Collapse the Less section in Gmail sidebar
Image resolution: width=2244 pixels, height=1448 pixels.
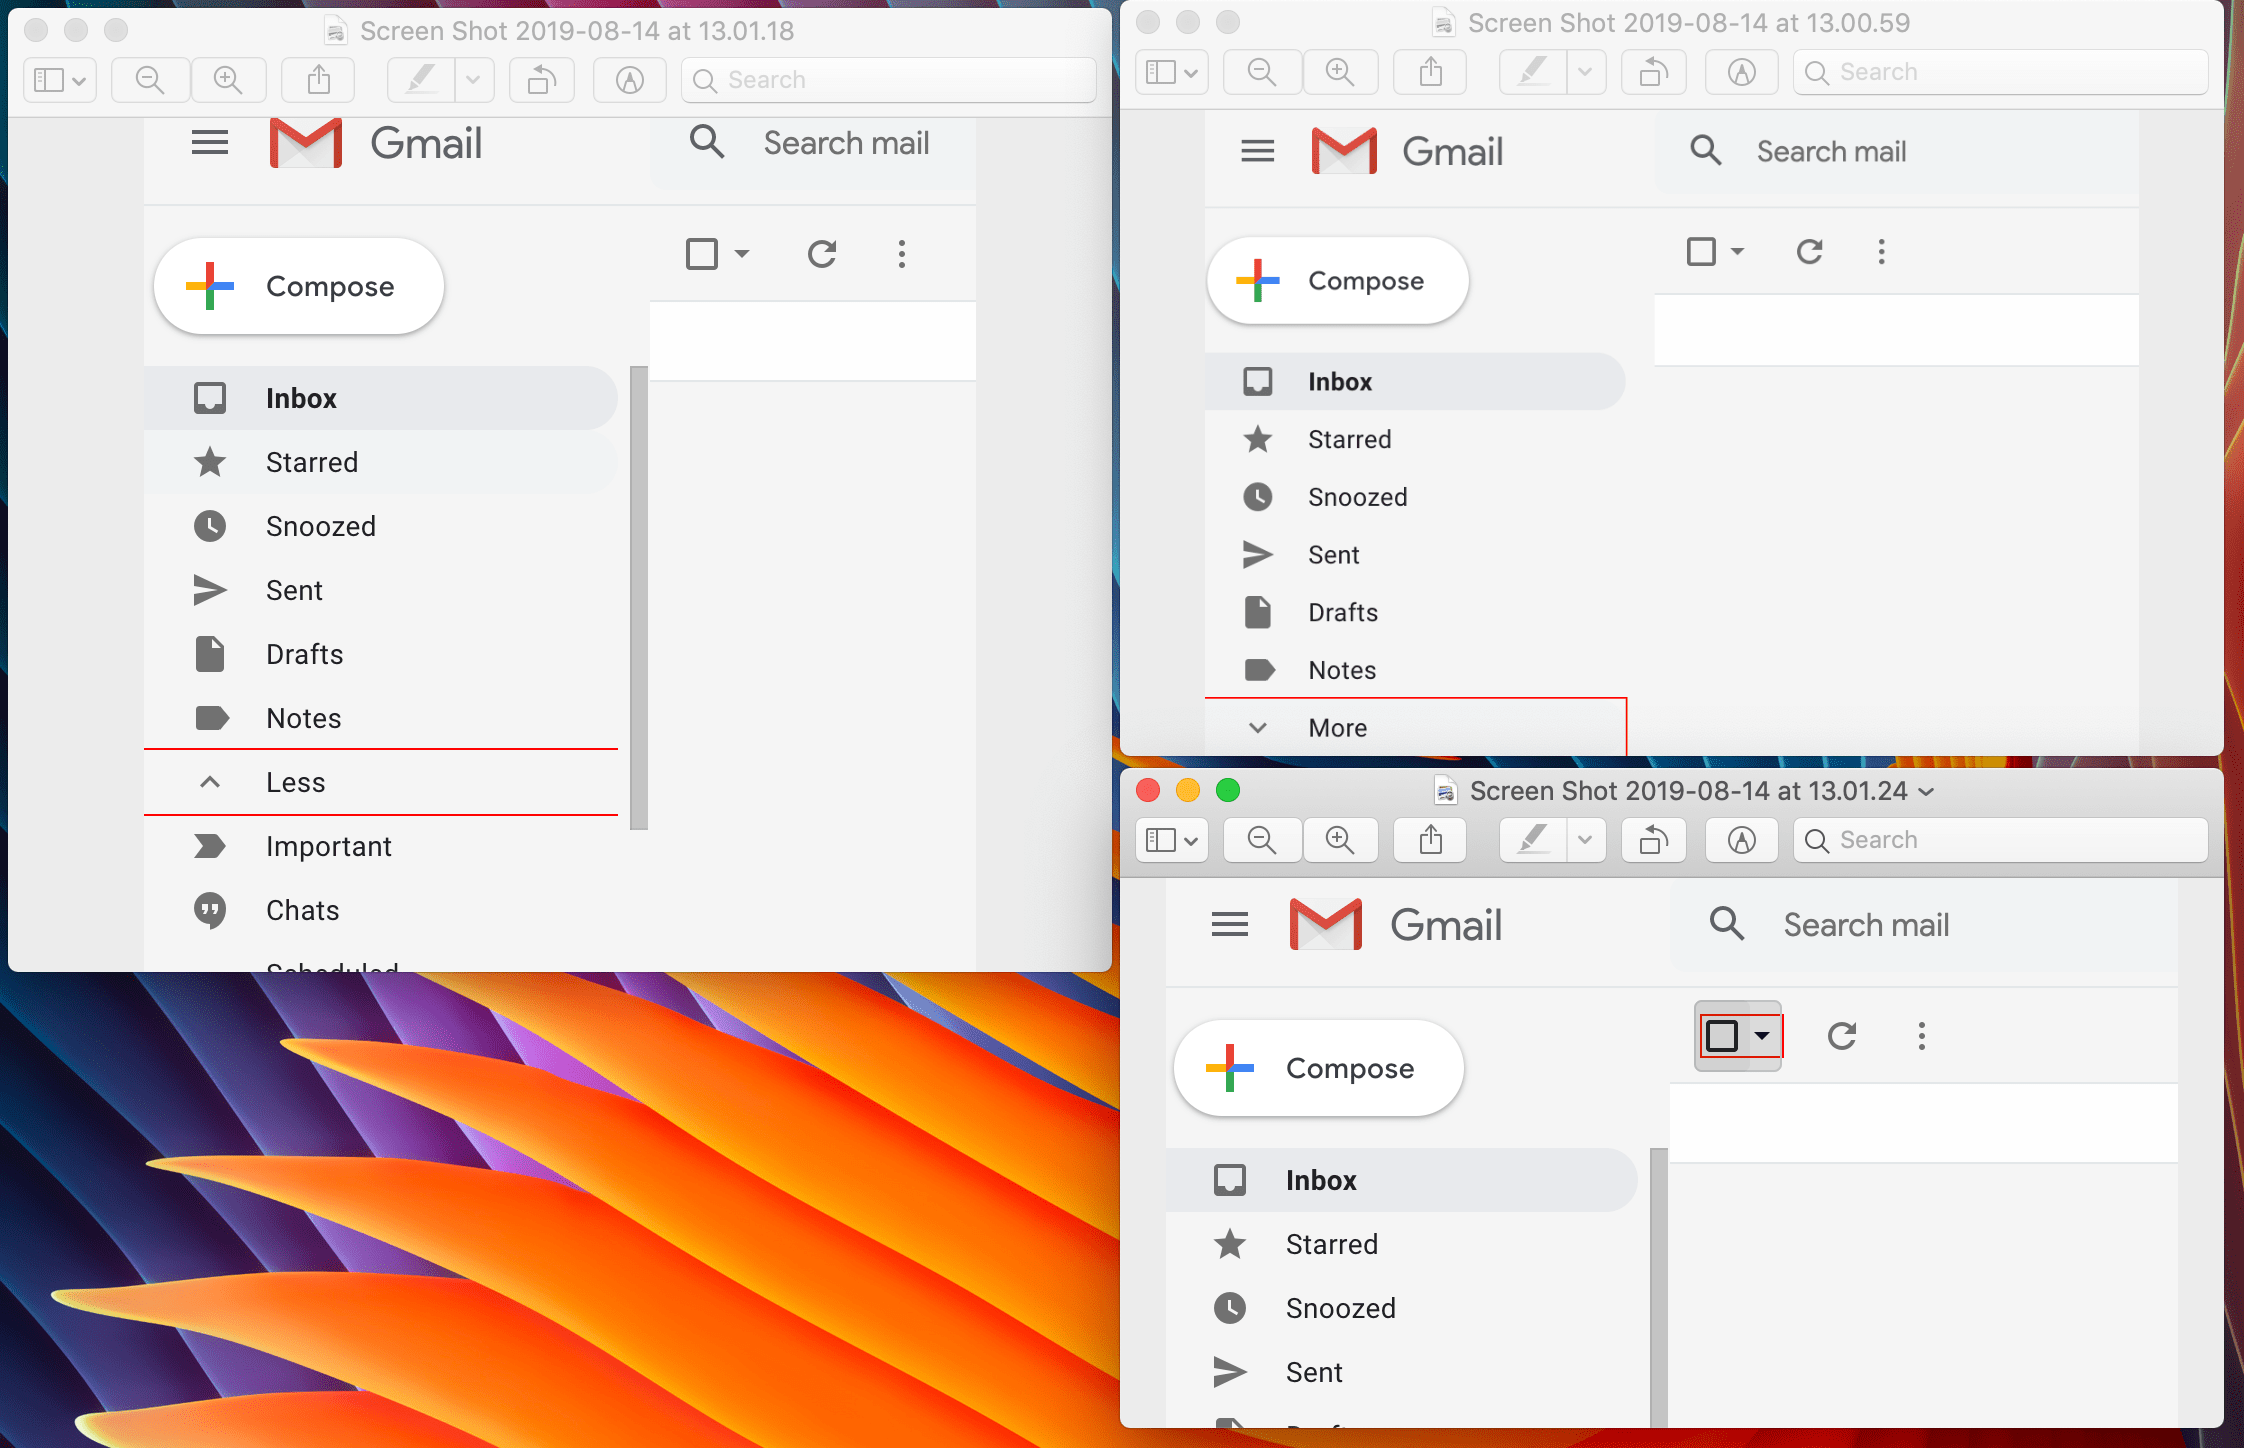(296, 782)
